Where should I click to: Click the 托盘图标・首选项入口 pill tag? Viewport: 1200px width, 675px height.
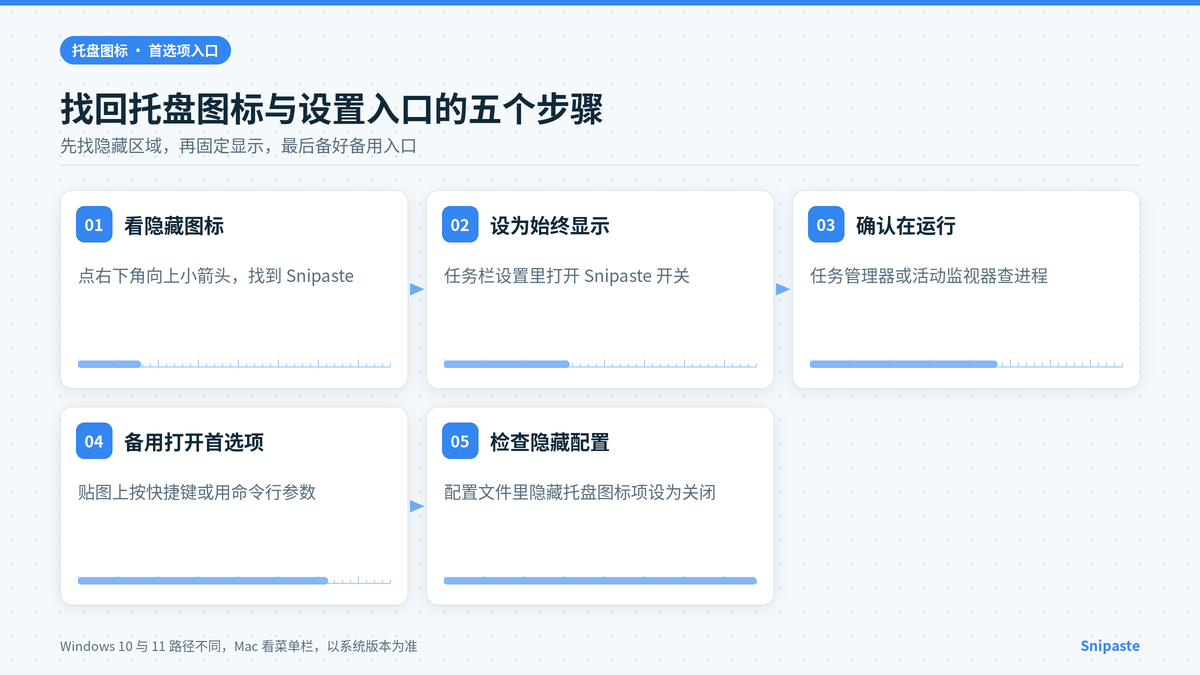click(145, 50)
